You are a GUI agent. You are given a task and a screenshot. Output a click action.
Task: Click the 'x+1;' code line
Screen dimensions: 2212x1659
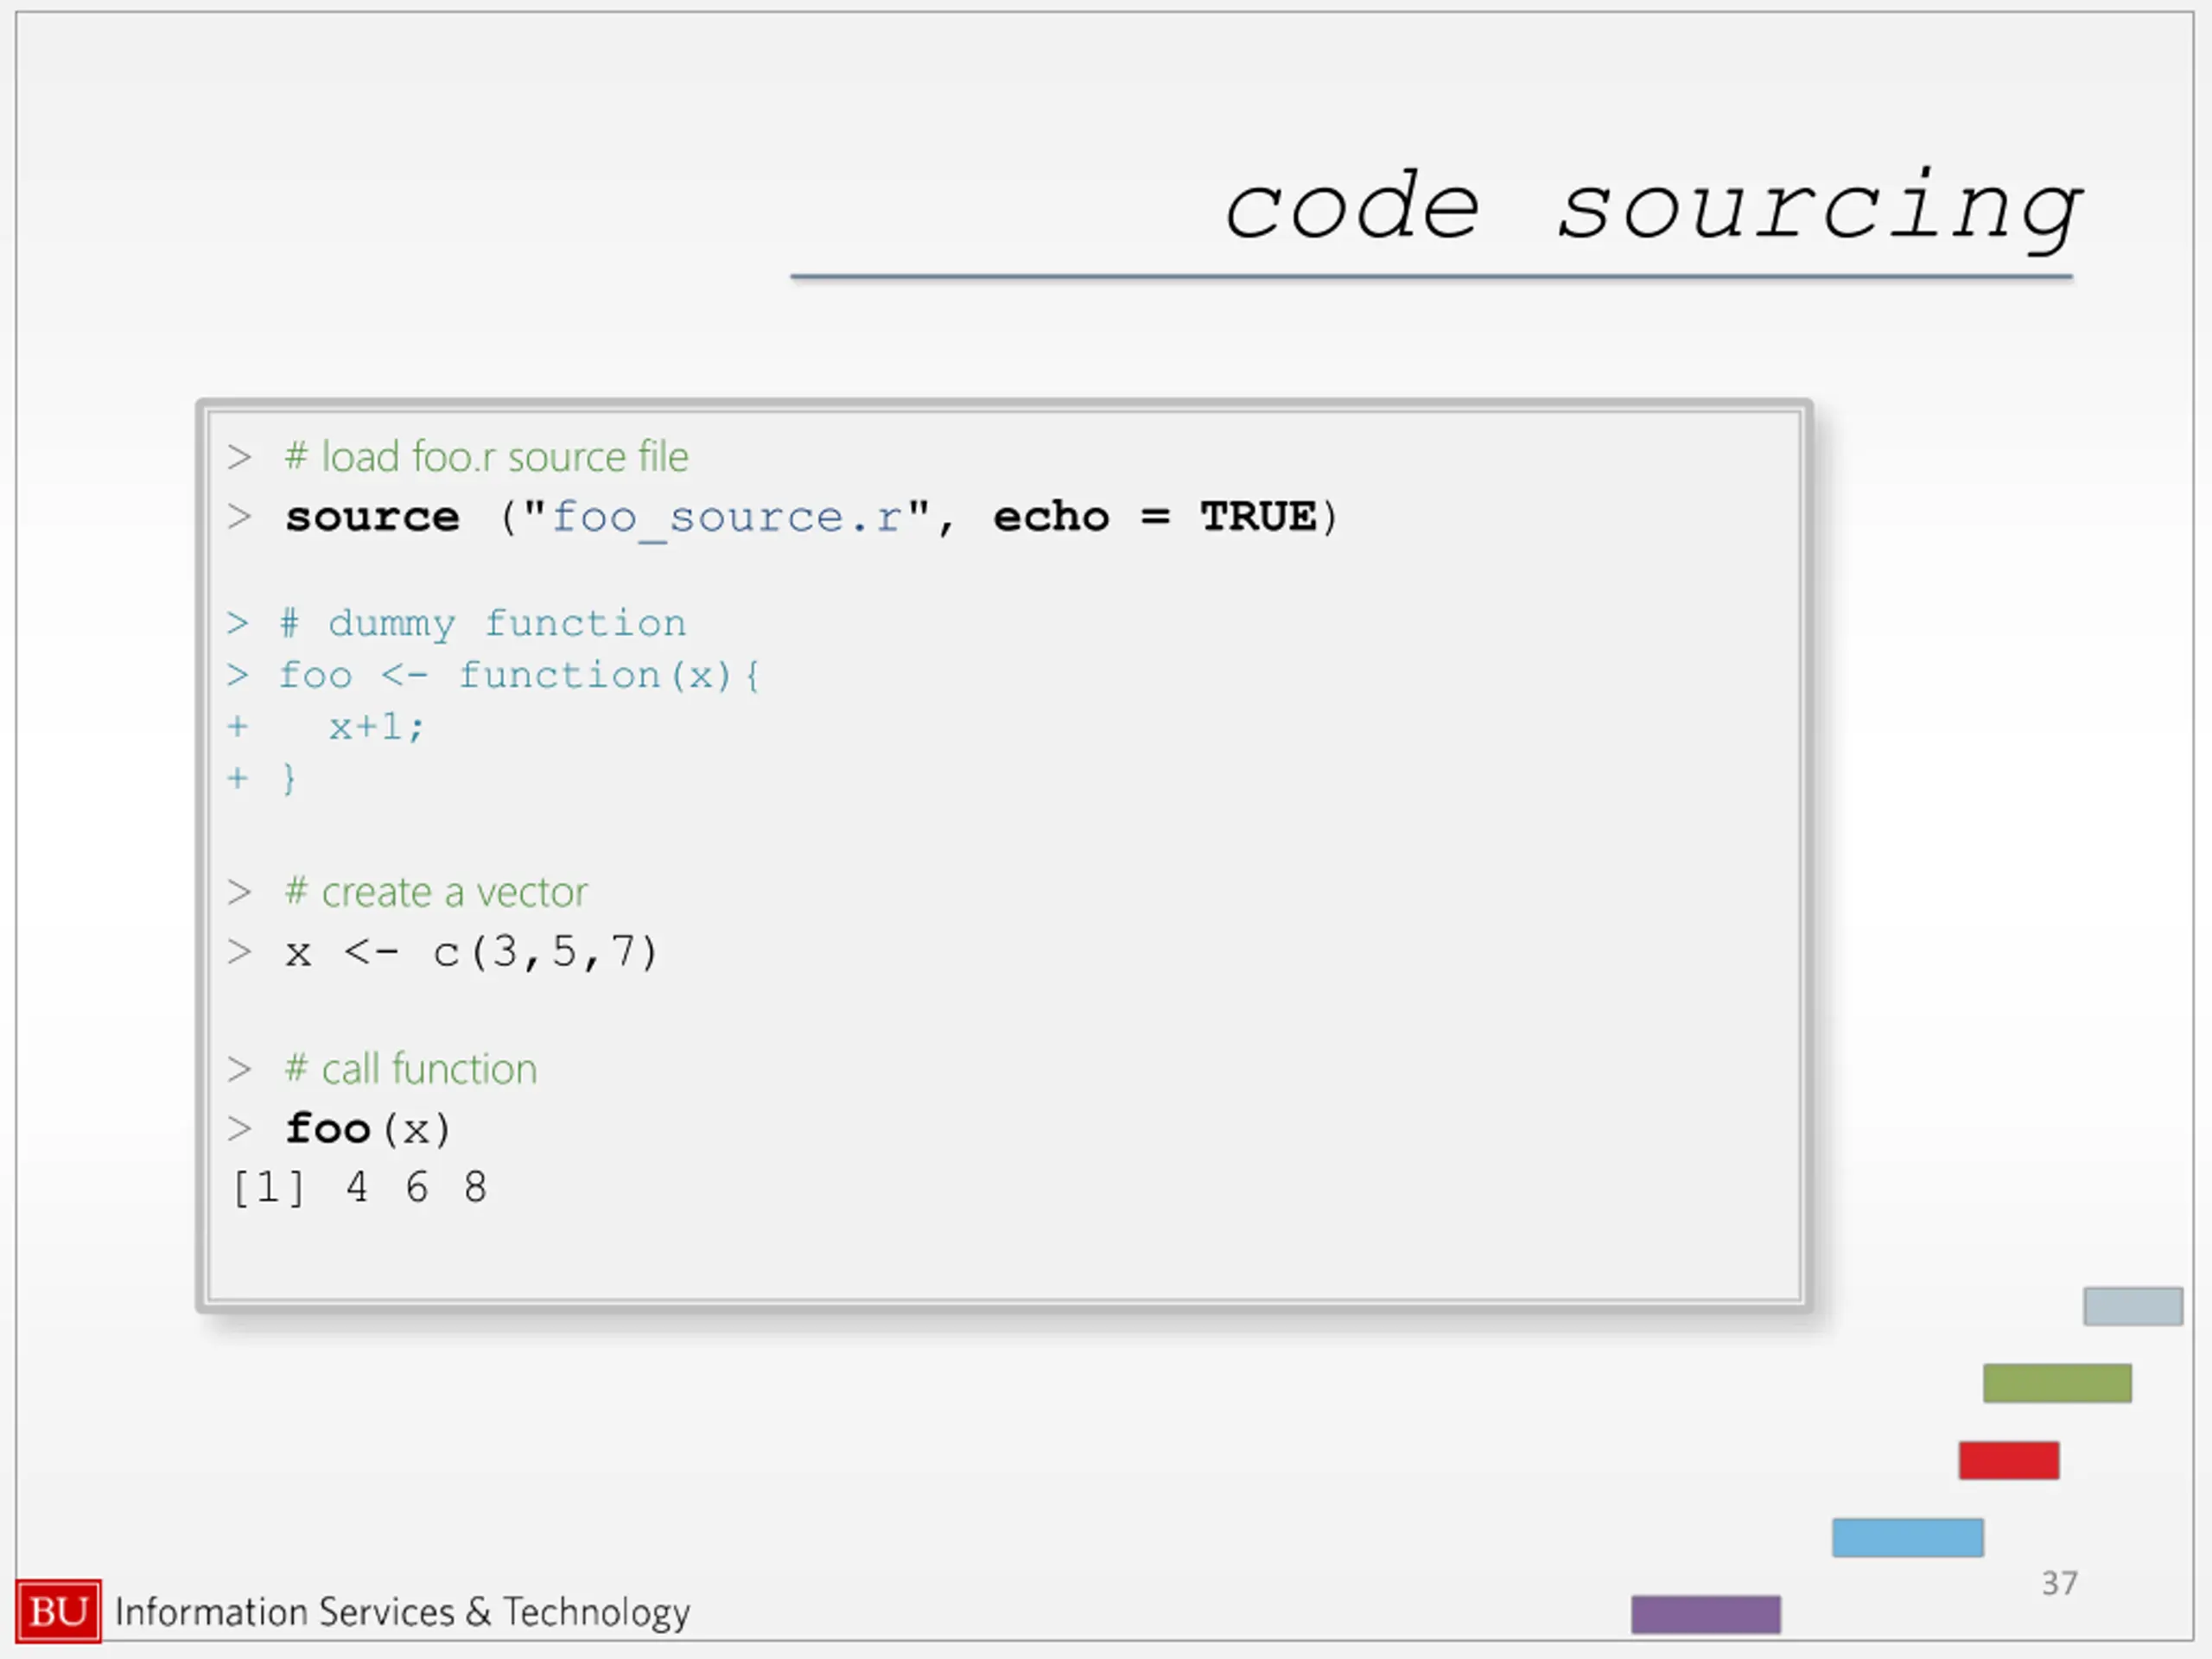[x=377, y=727]
